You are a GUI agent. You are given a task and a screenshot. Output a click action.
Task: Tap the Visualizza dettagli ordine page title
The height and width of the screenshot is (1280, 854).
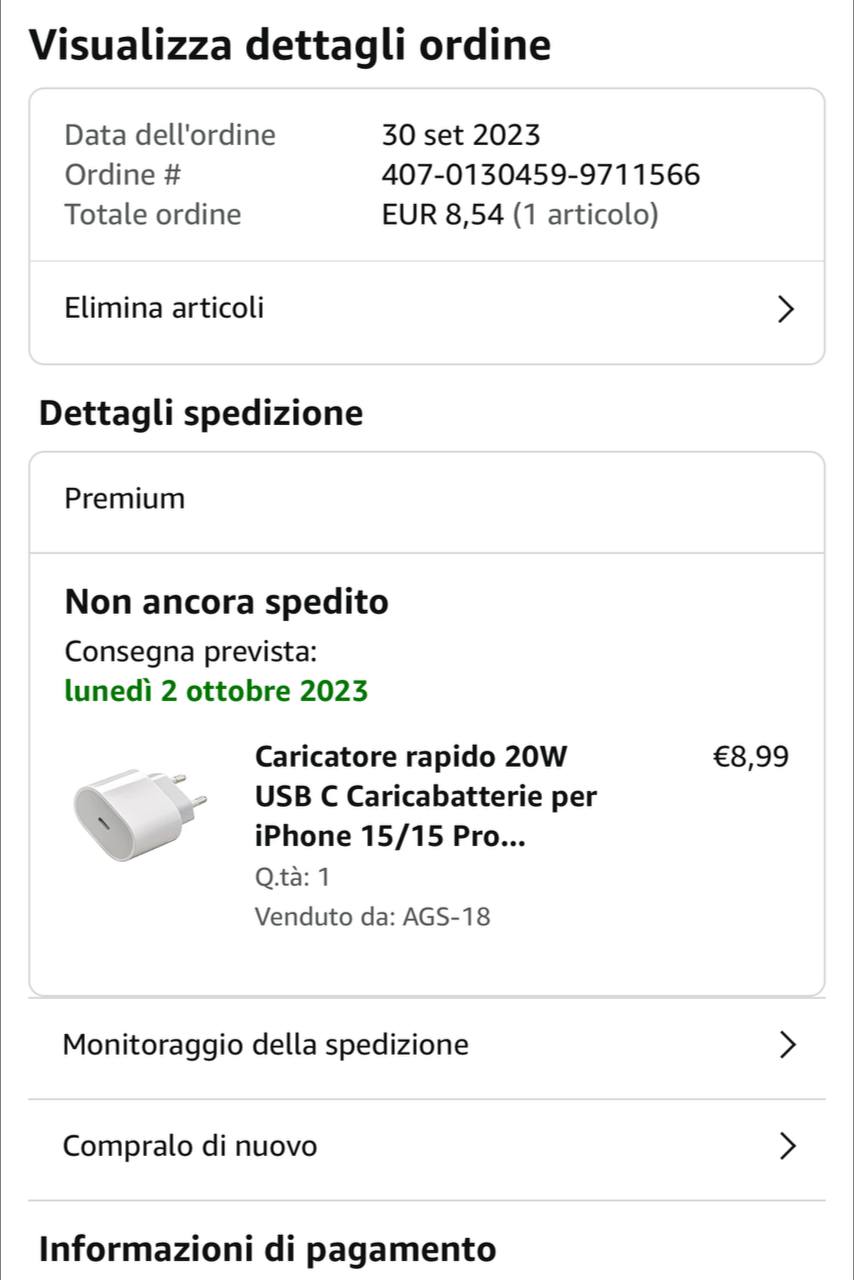pyautogui.click(x=290, y=45)
